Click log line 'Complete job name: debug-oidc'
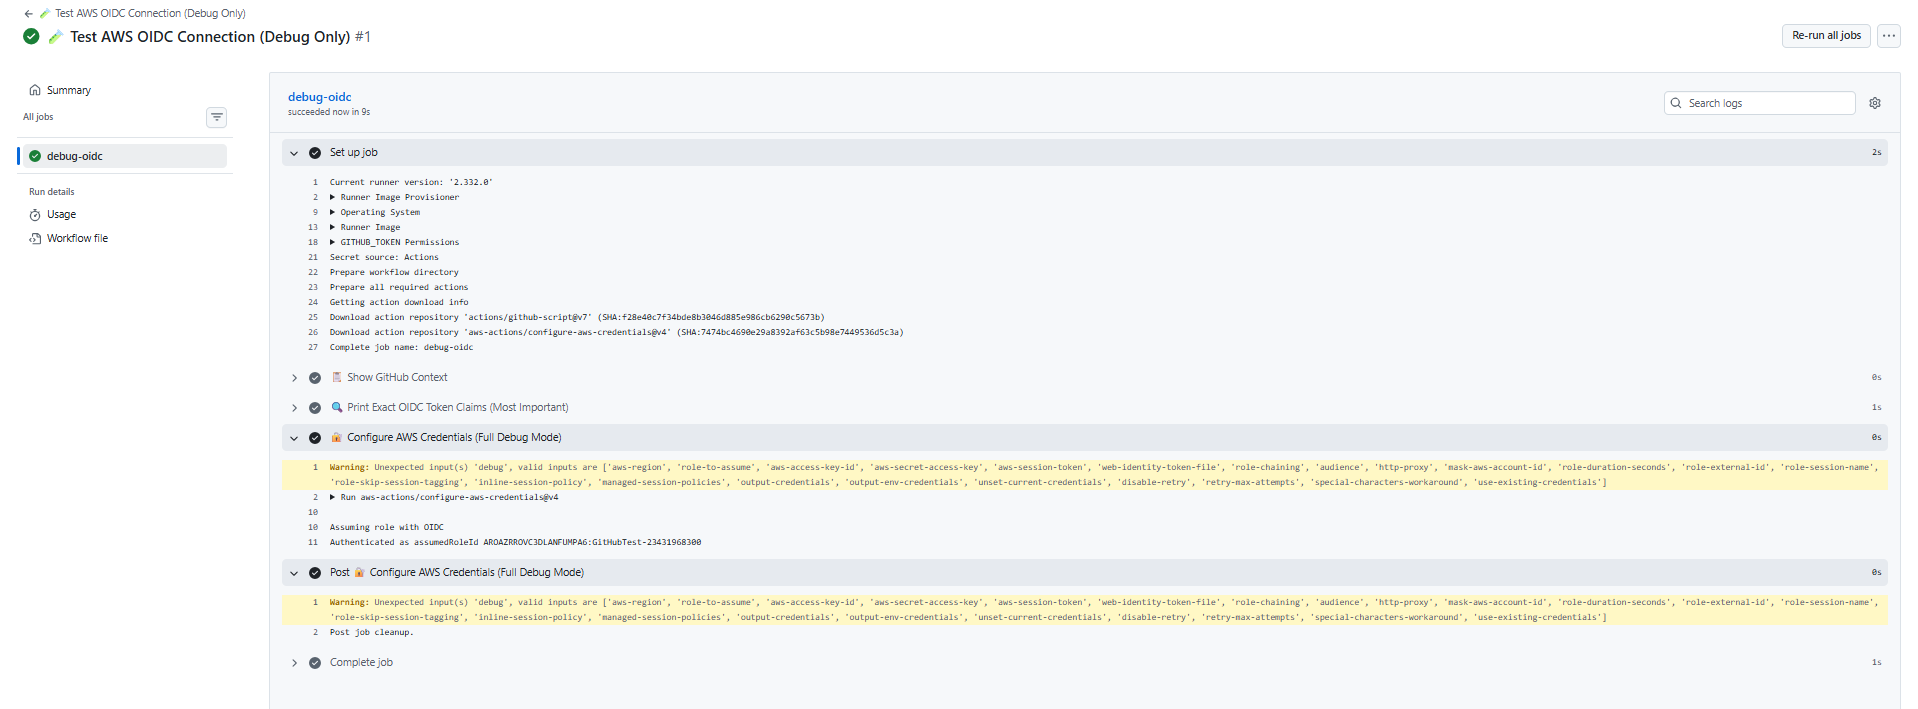1918x709 pixels. (401, 347)
